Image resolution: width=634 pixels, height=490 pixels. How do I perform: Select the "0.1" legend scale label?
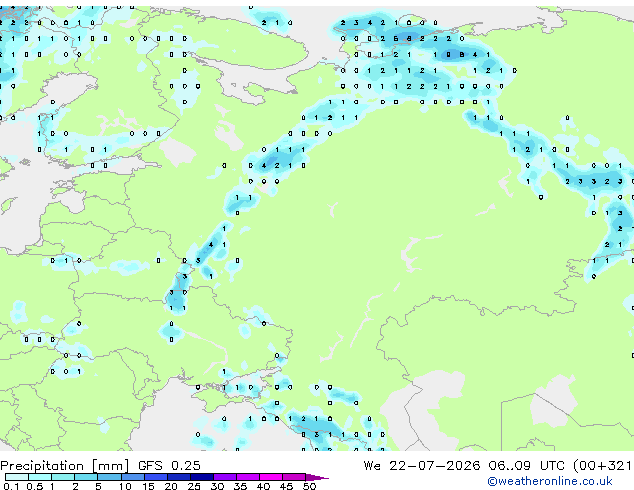[11, 486]
